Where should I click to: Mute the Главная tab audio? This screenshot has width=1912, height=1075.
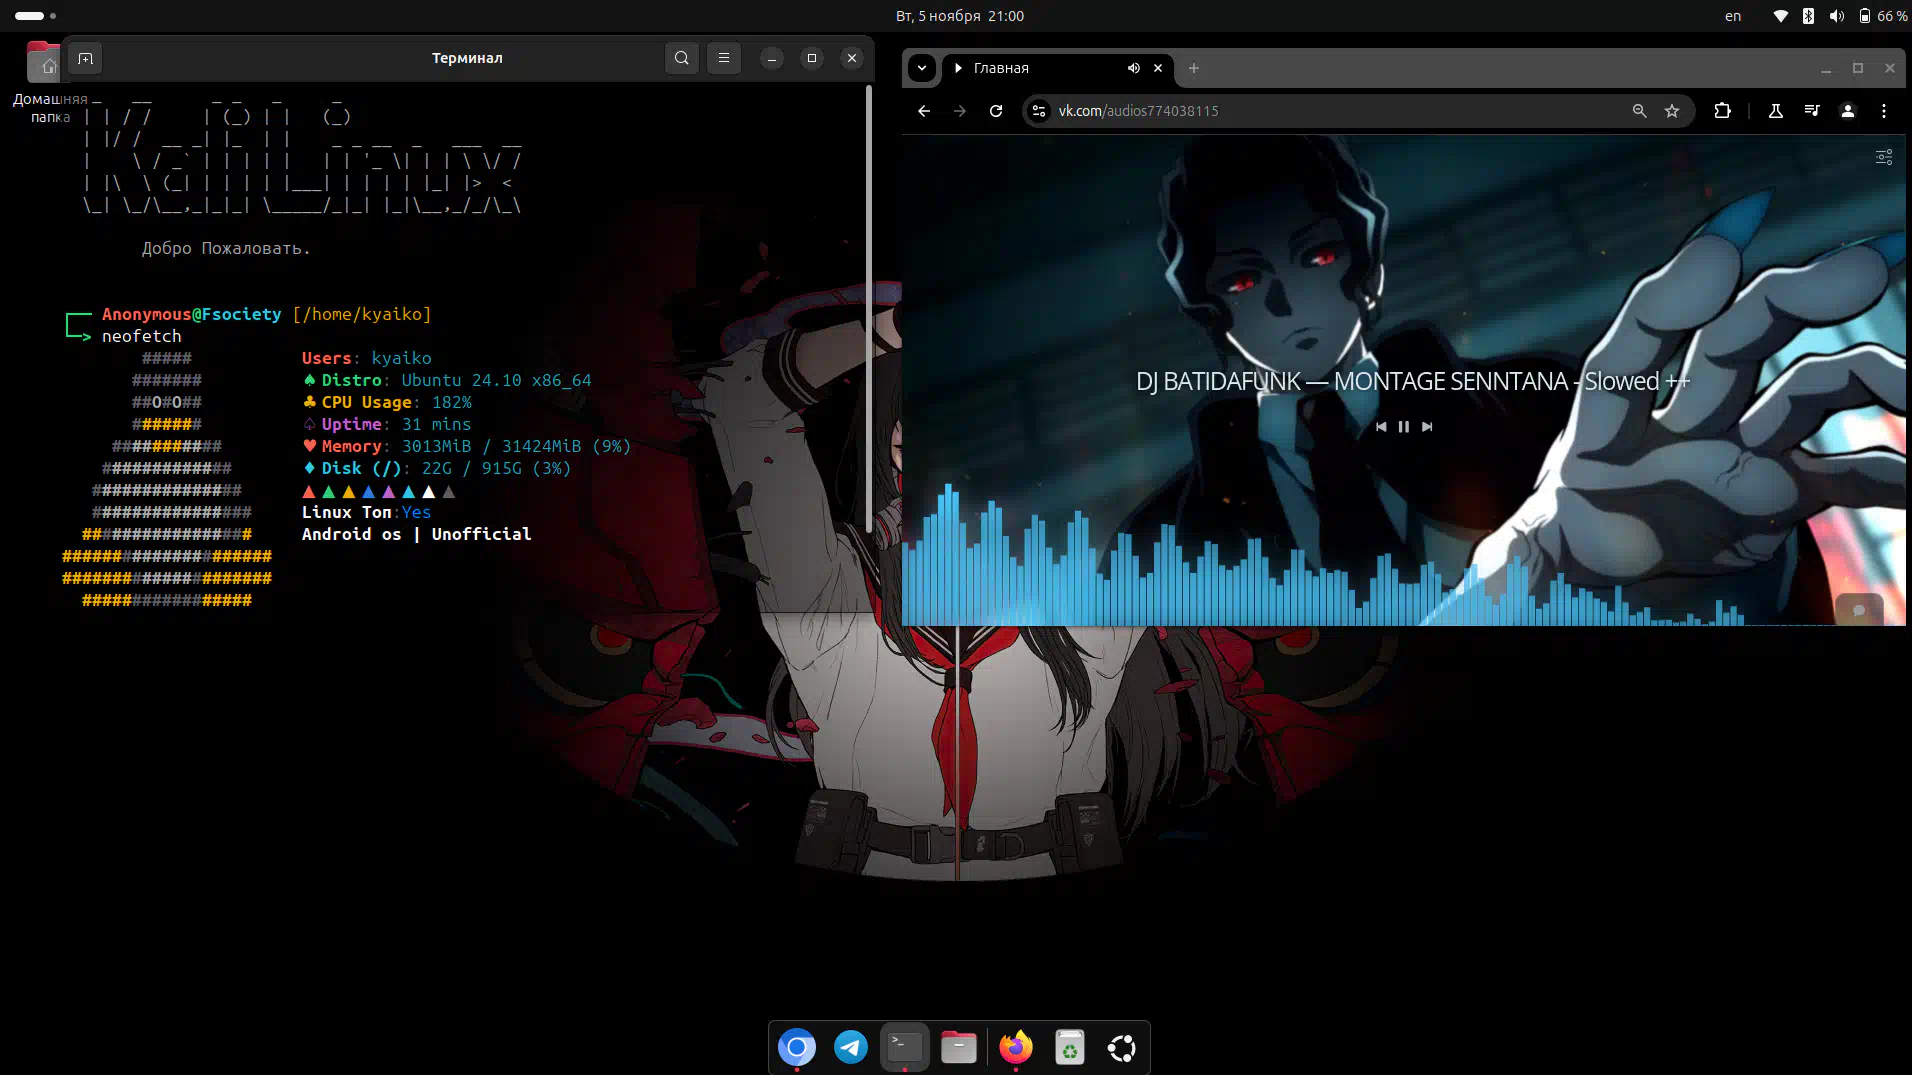pos(1134,68)
